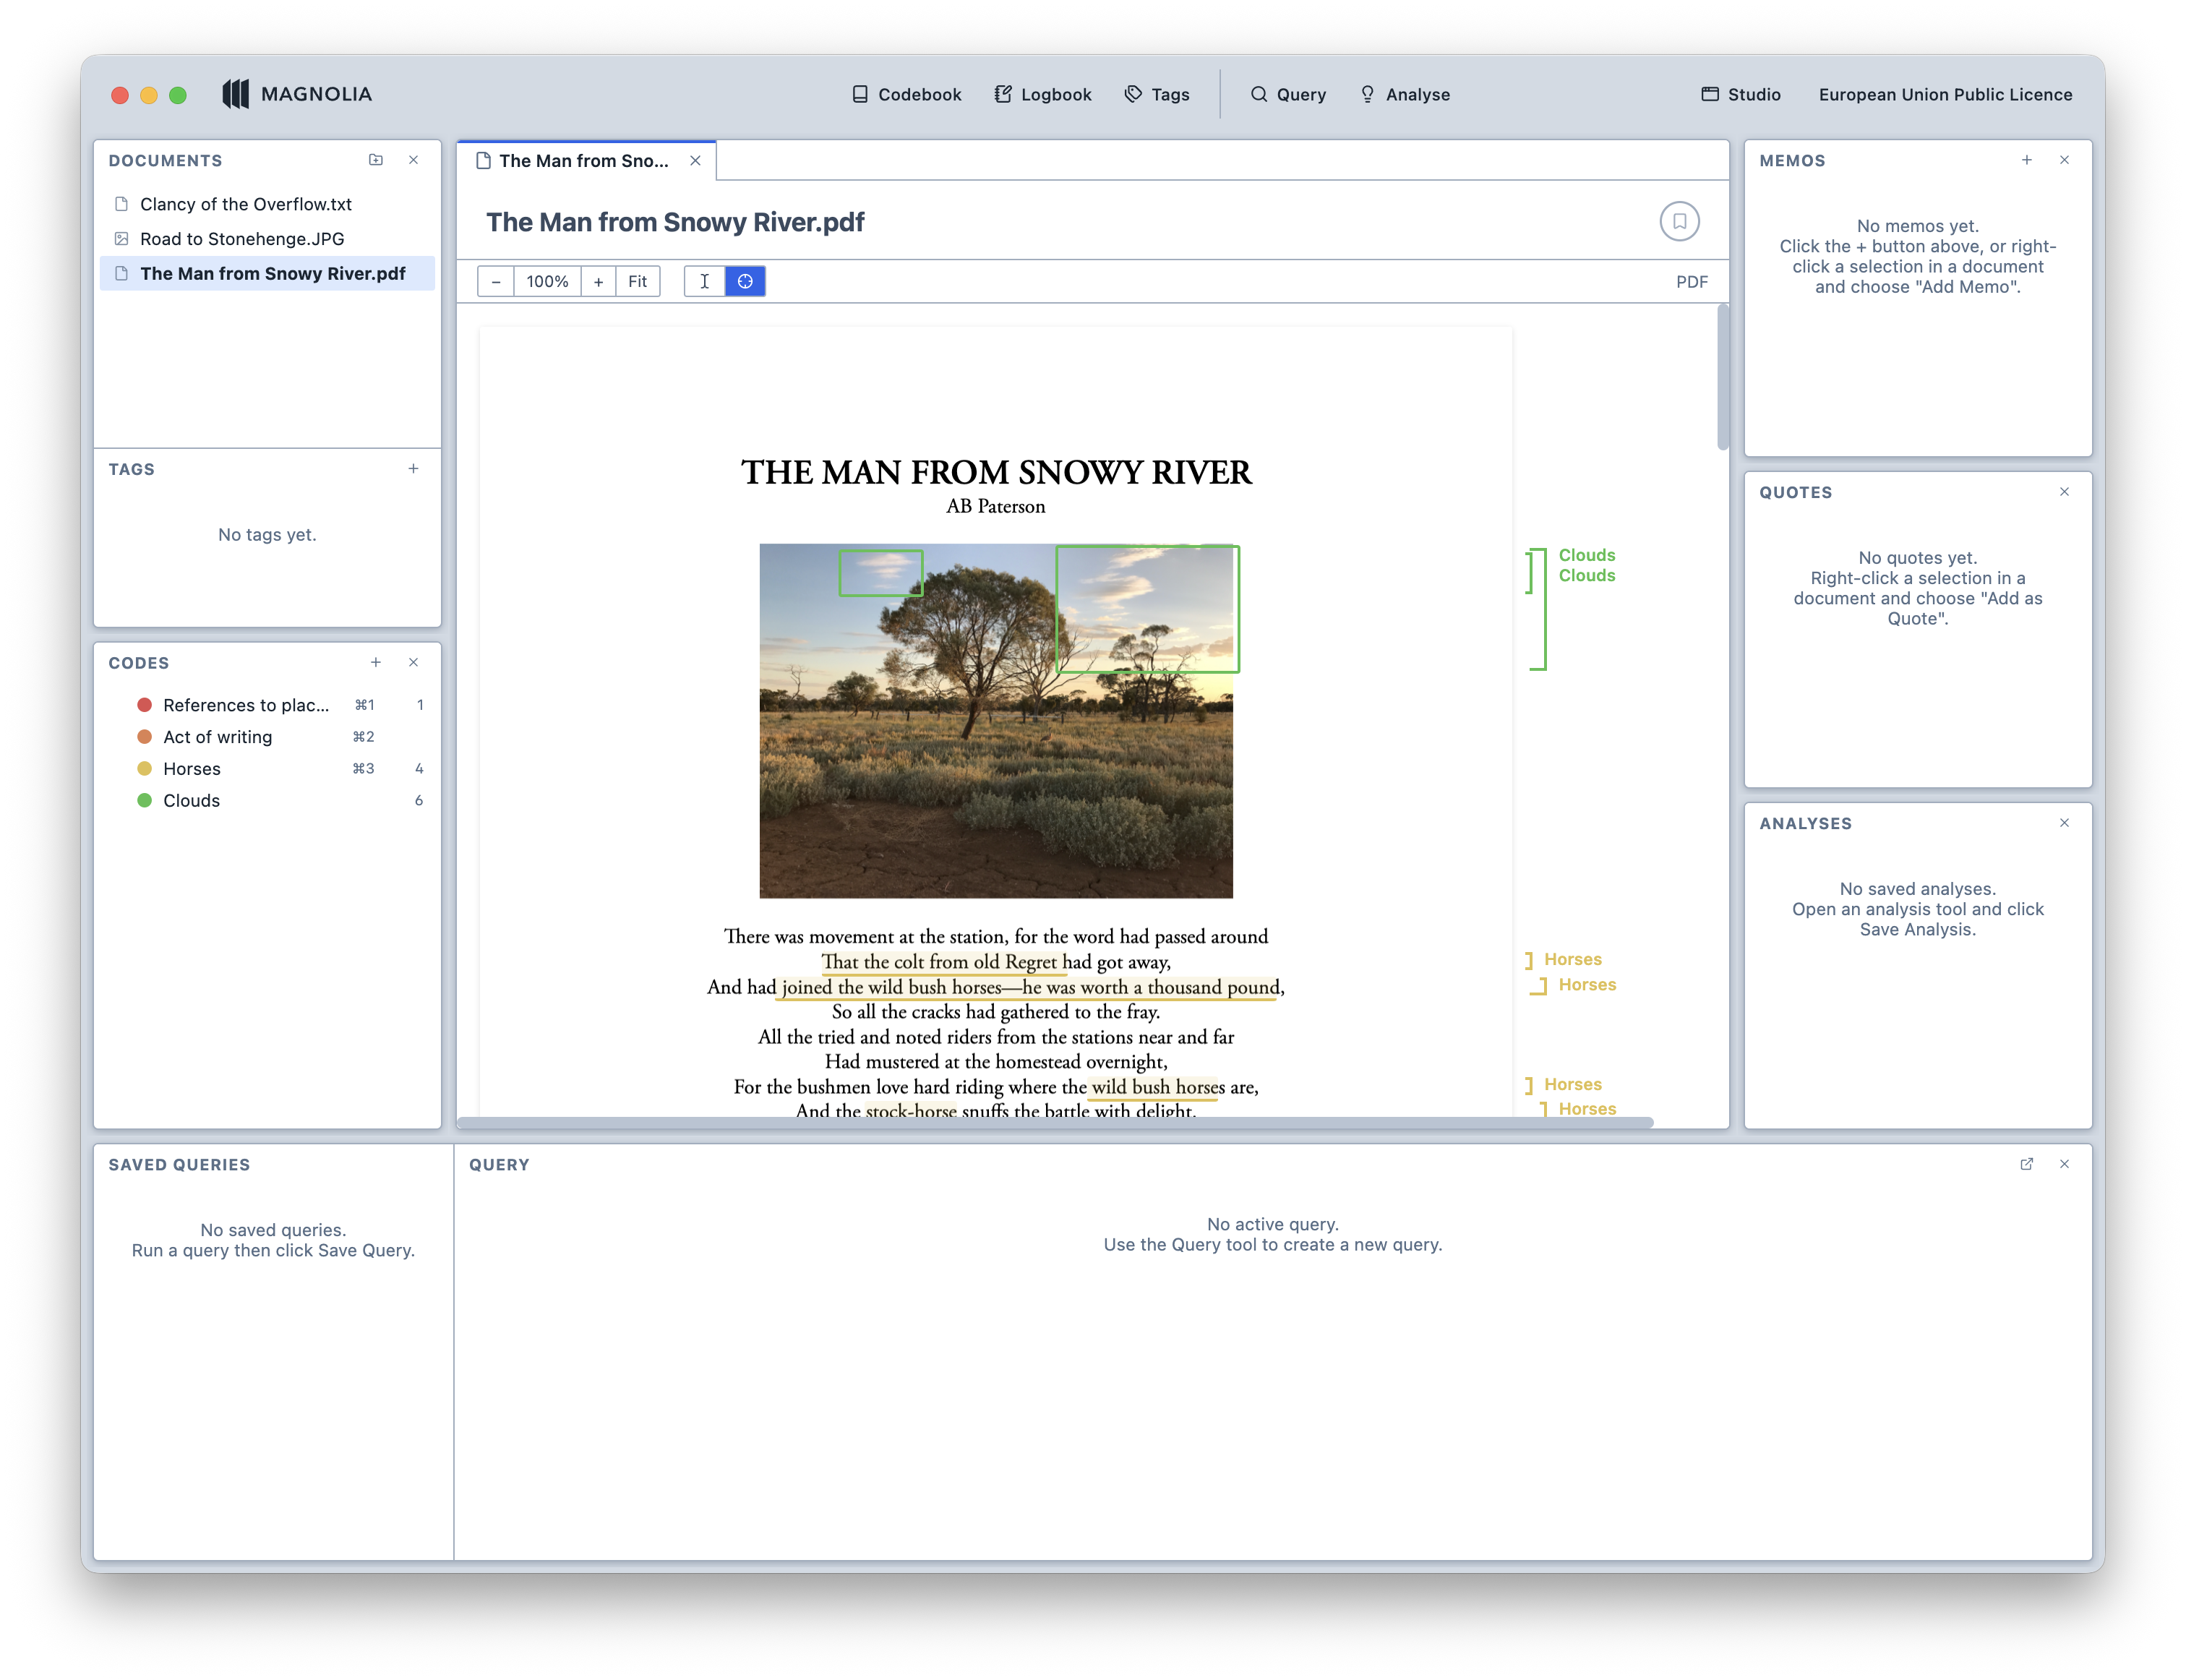Viewport: 2186px width, 1680px height.
Task: Click the Fit zoom button
Action: 637,282
